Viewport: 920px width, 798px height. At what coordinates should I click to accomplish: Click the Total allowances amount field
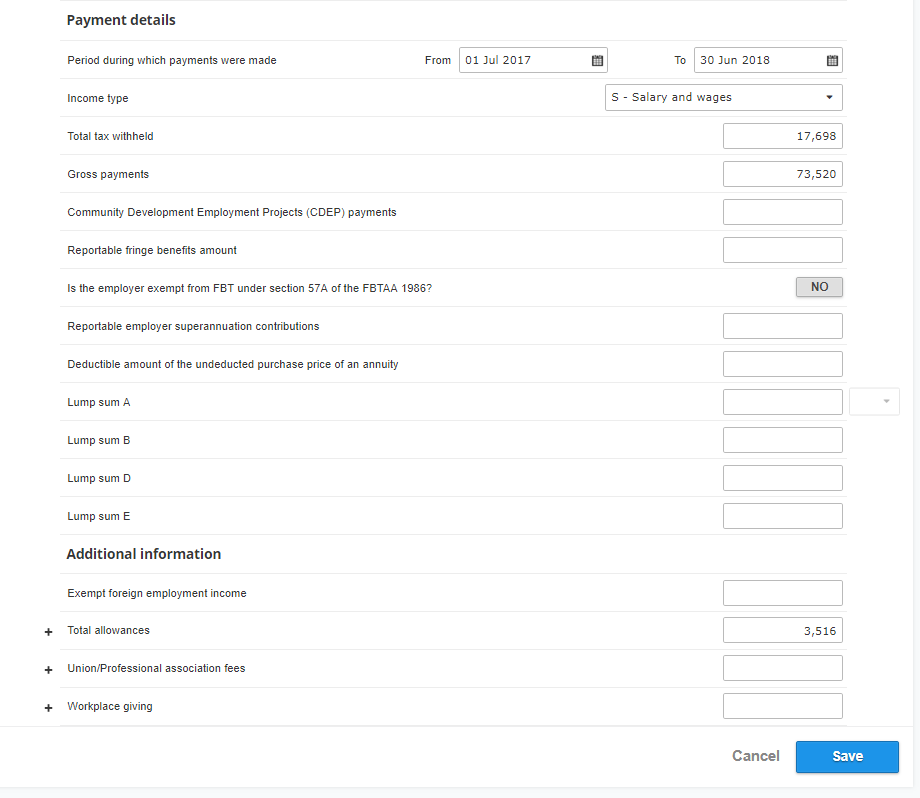click(x=783, y=630)
